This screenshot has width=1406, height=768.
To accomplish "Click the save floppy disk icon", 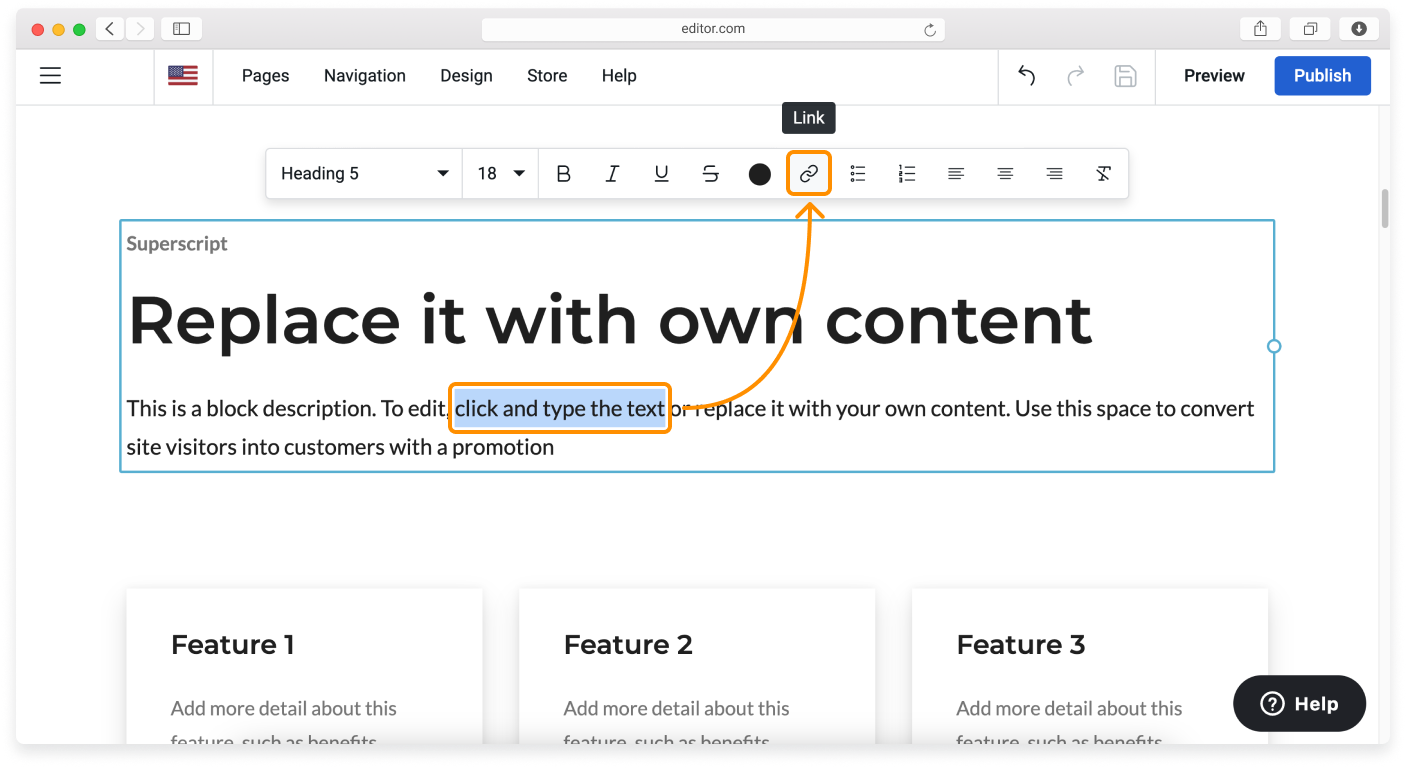I will point(1125,76).
